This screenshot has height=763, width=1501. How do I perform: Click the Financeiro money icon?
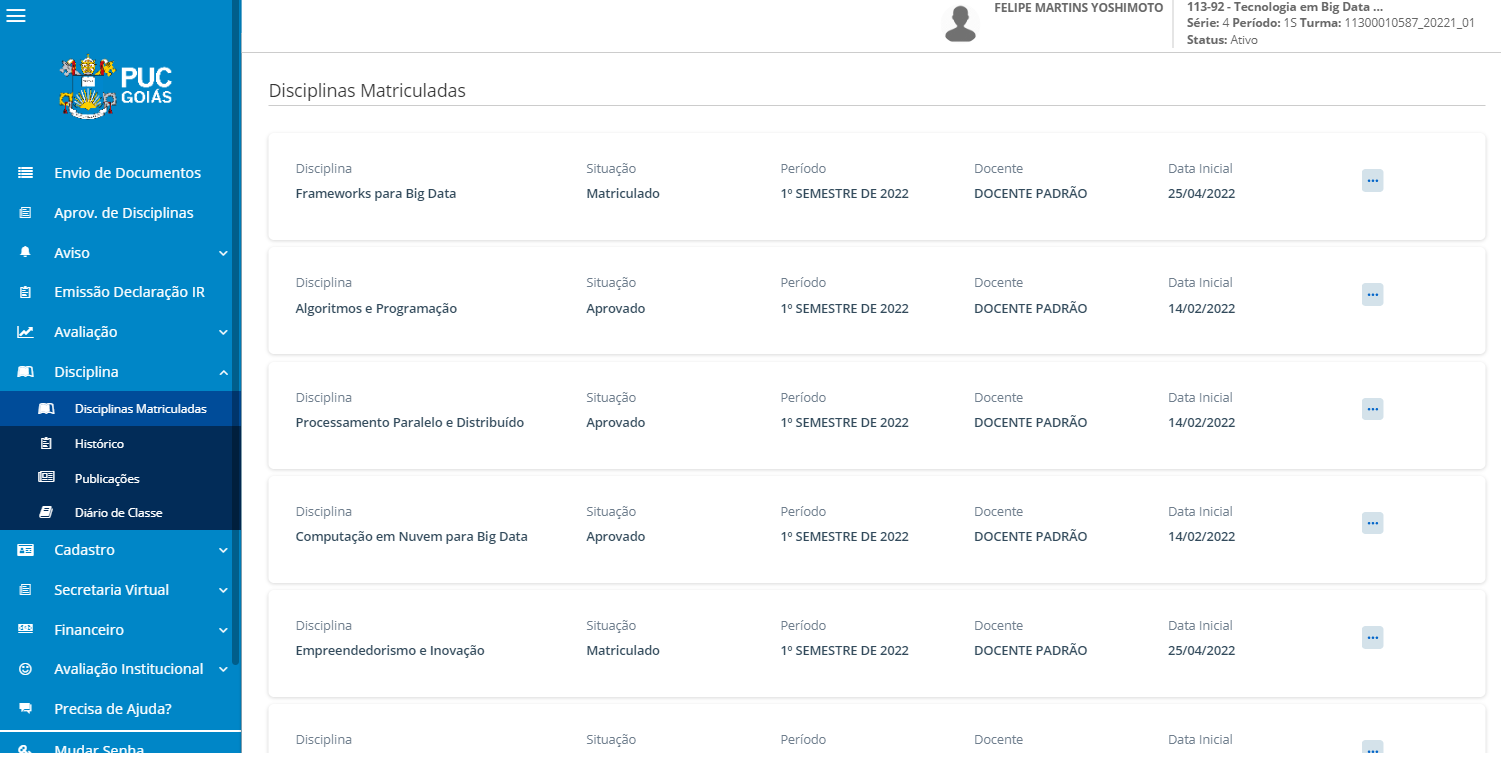point(26,630)
